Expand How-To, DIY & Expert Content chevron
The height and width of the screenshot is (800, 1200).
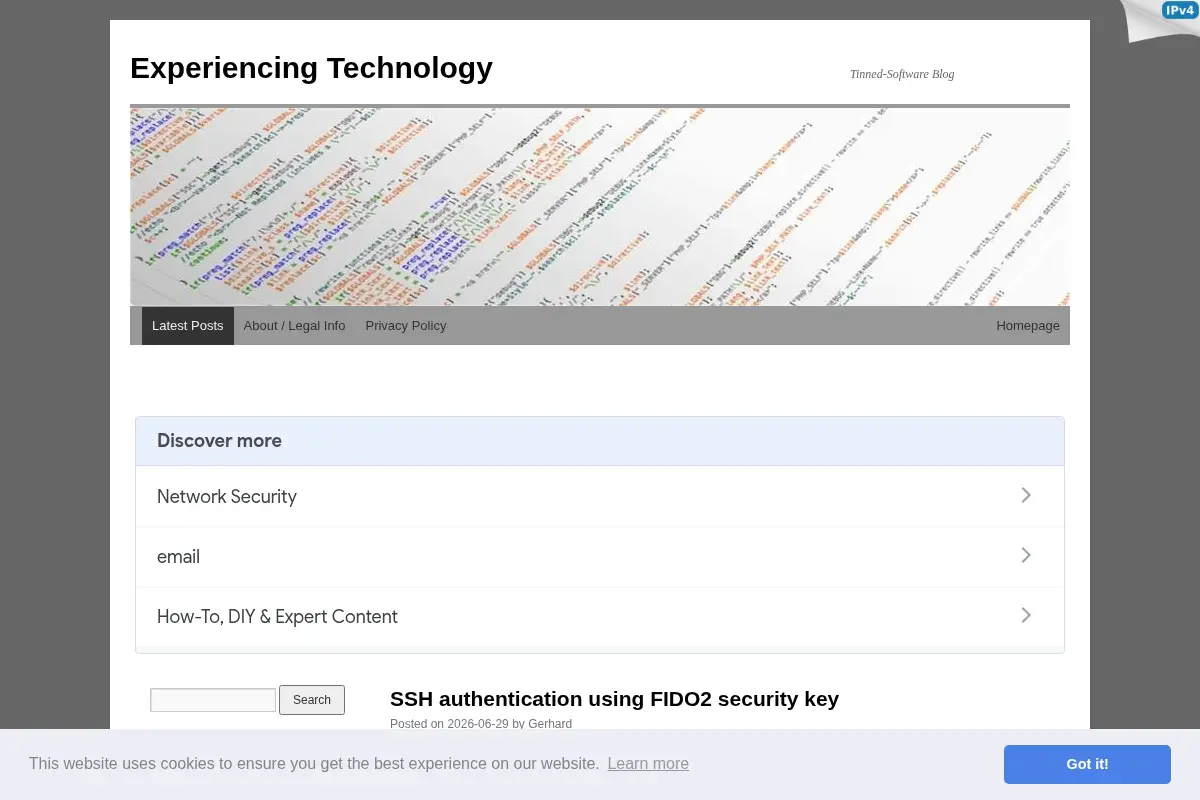pyautogui.click(x=1026, y=615)
